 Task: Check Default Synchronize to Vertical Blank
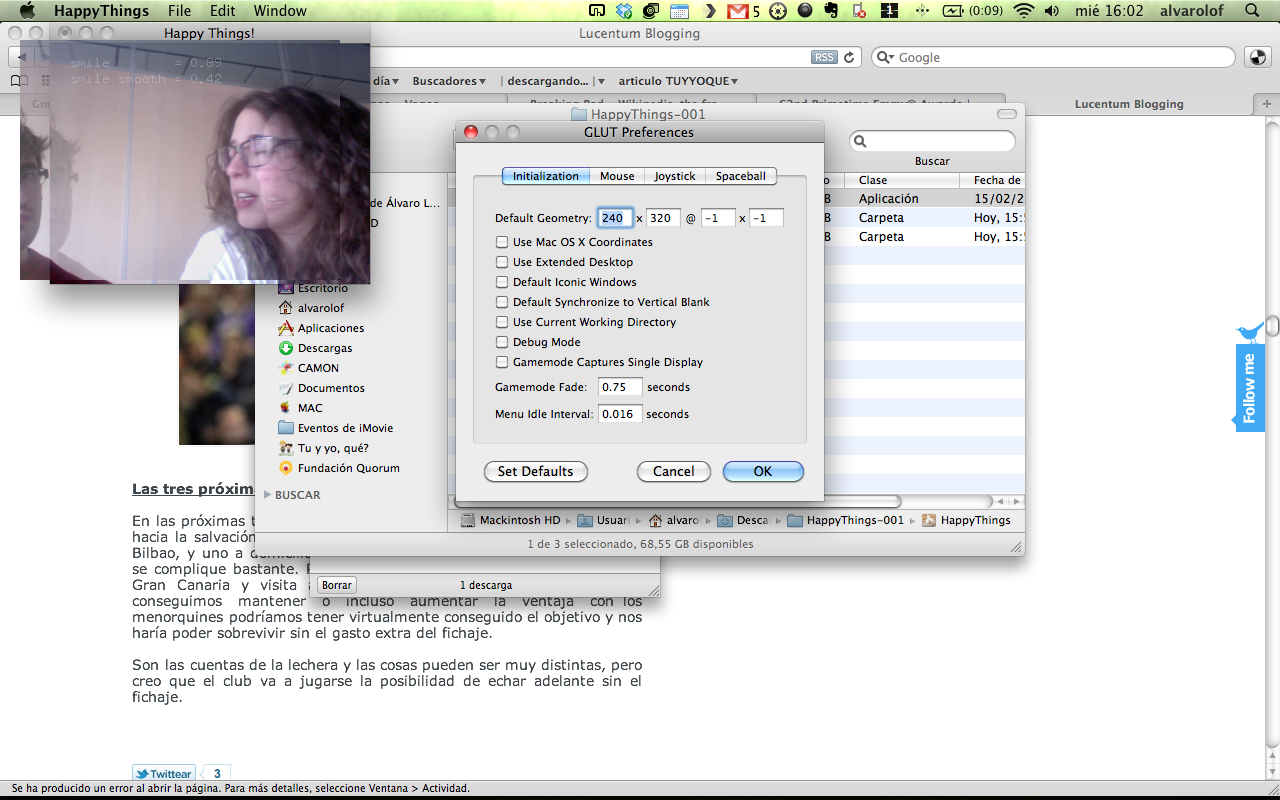[x=502, y=302]
